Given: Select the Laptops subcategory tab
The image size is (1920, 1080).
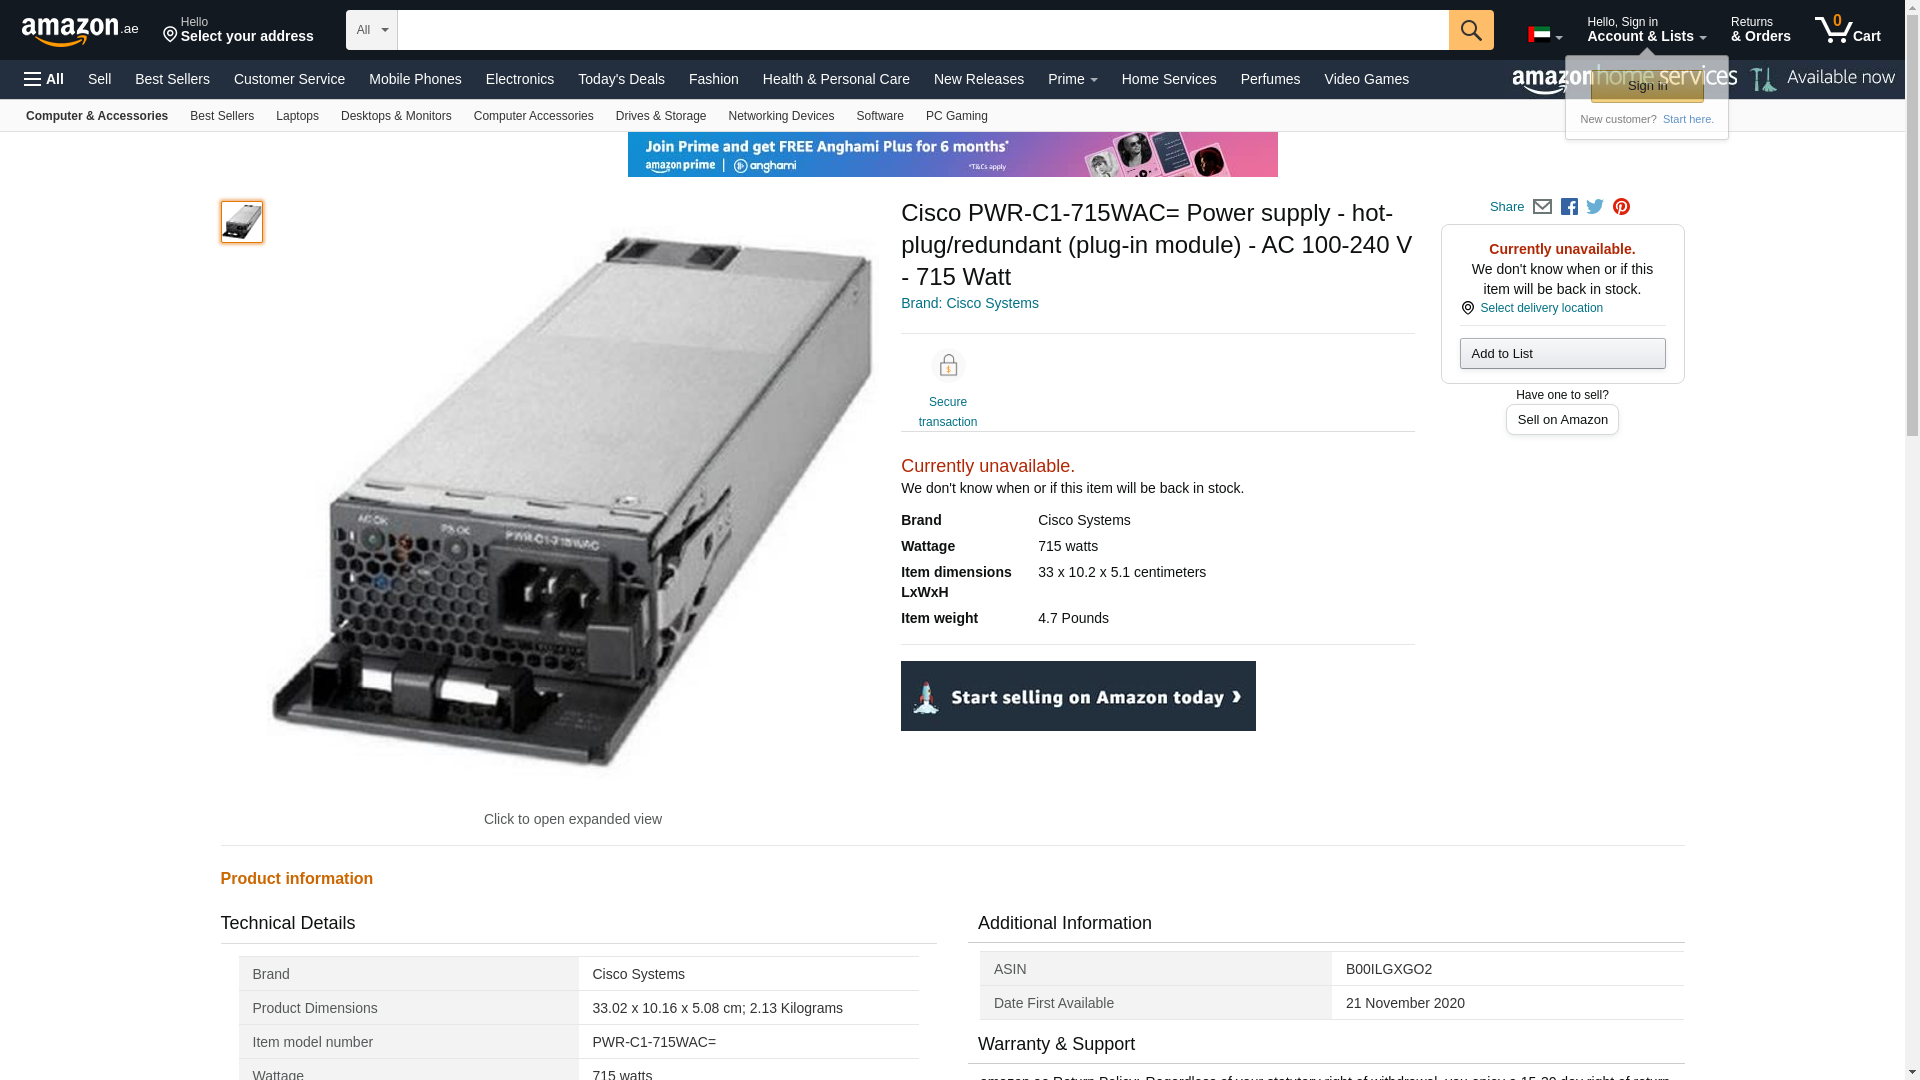Looking at the screenshot, I should click(x=297, y=116).
